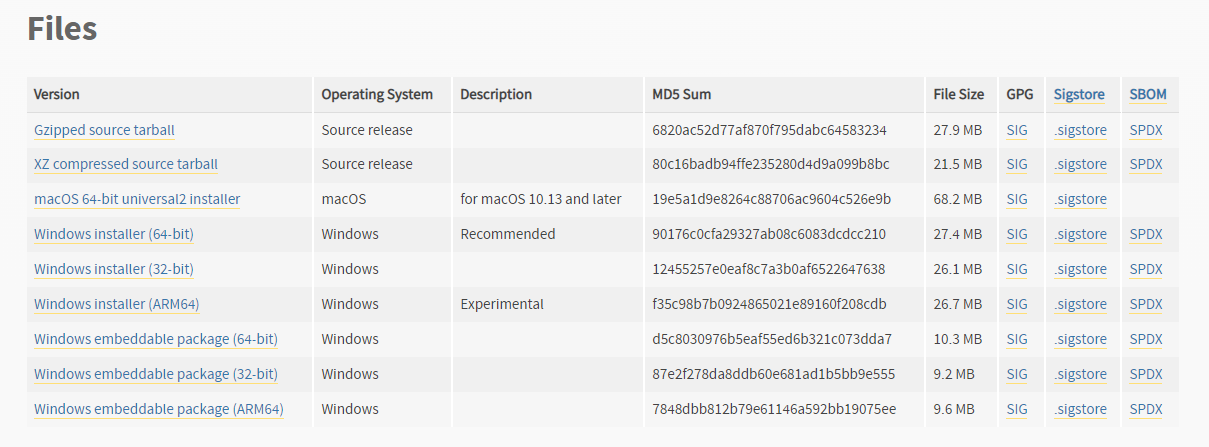Open the Sigstore column header link
This screenshot has height=447, width=1209.
pos(1079,94)
